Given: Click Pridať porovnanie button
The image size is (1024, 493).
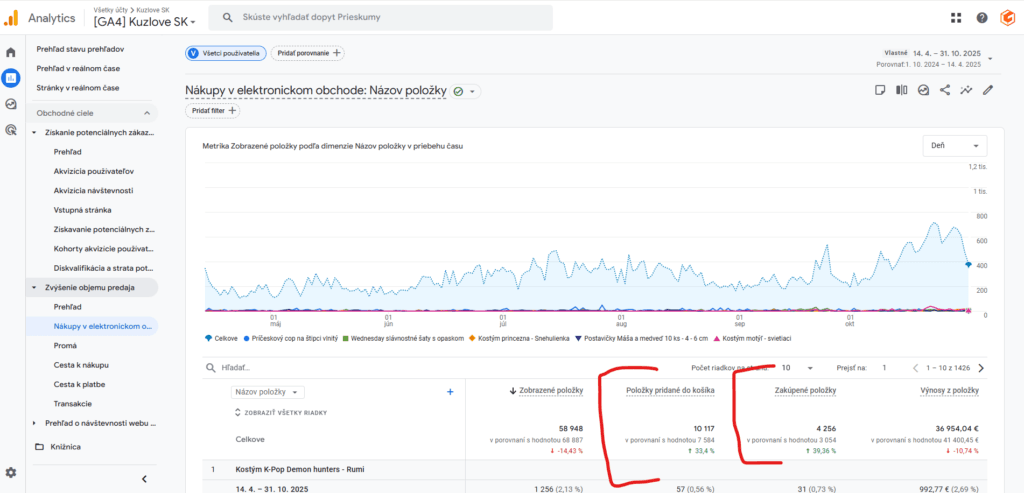Looking at the screenshot, I should 308,53.
